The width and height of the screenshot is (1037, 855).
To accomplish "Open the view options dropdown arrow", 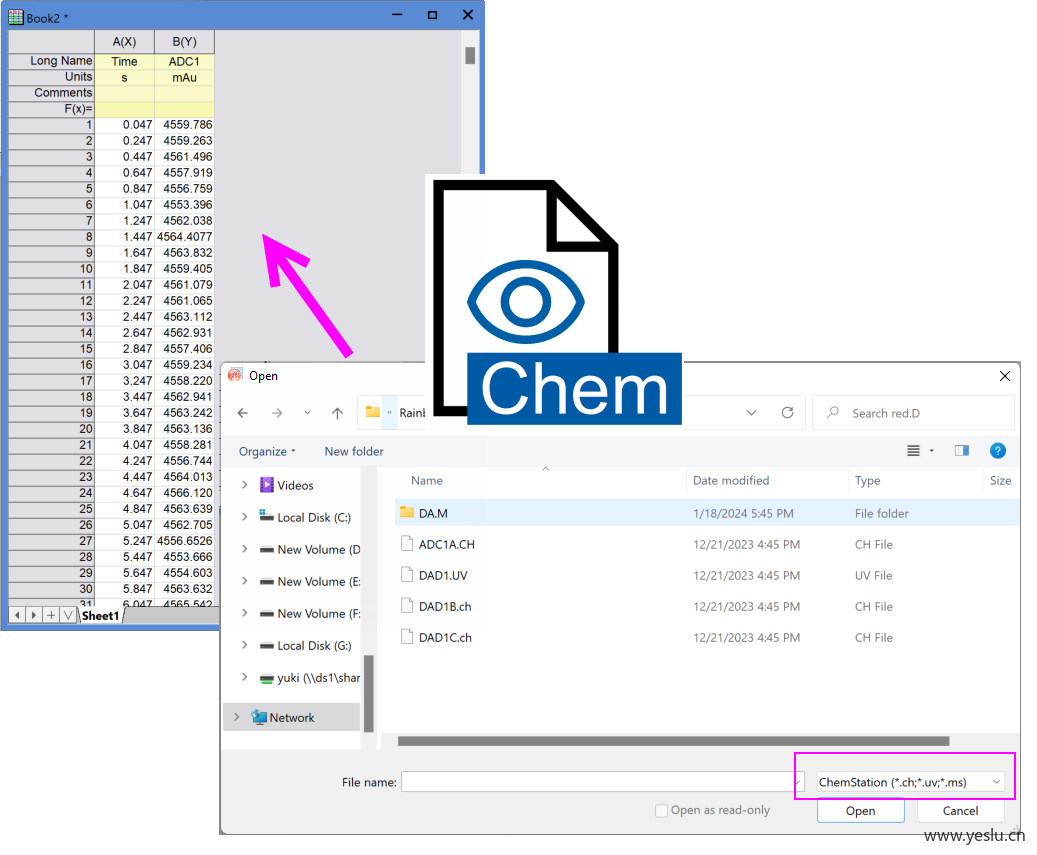I will click(932, 451).
